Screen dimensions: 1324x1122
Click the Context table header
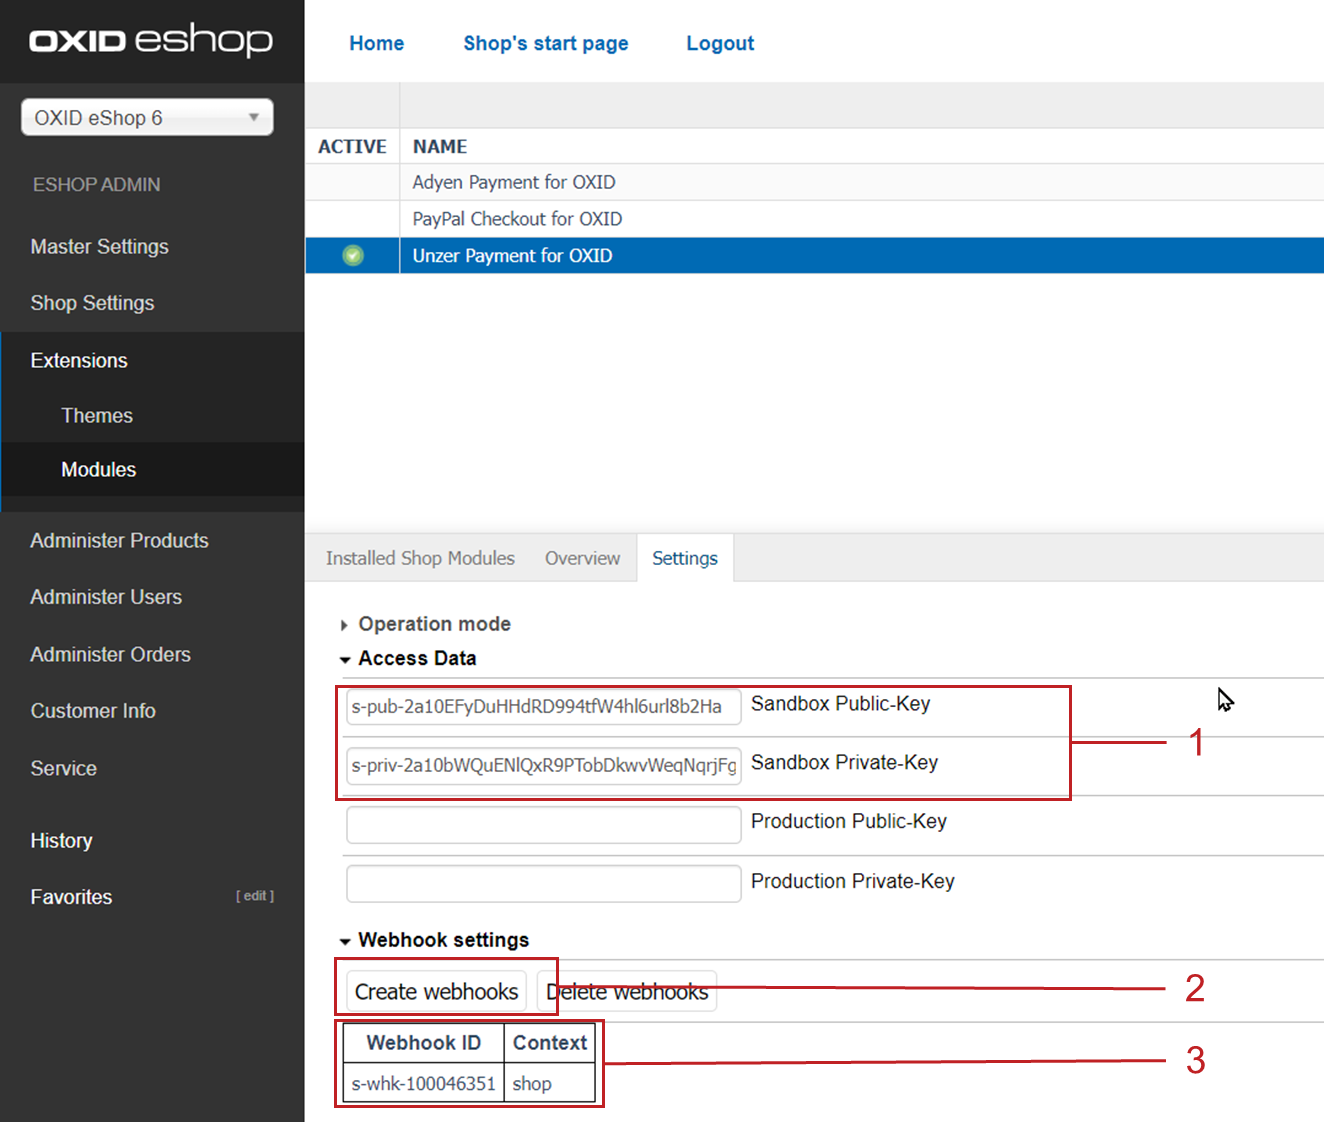pyautogui.click(x=550, y=1042)
